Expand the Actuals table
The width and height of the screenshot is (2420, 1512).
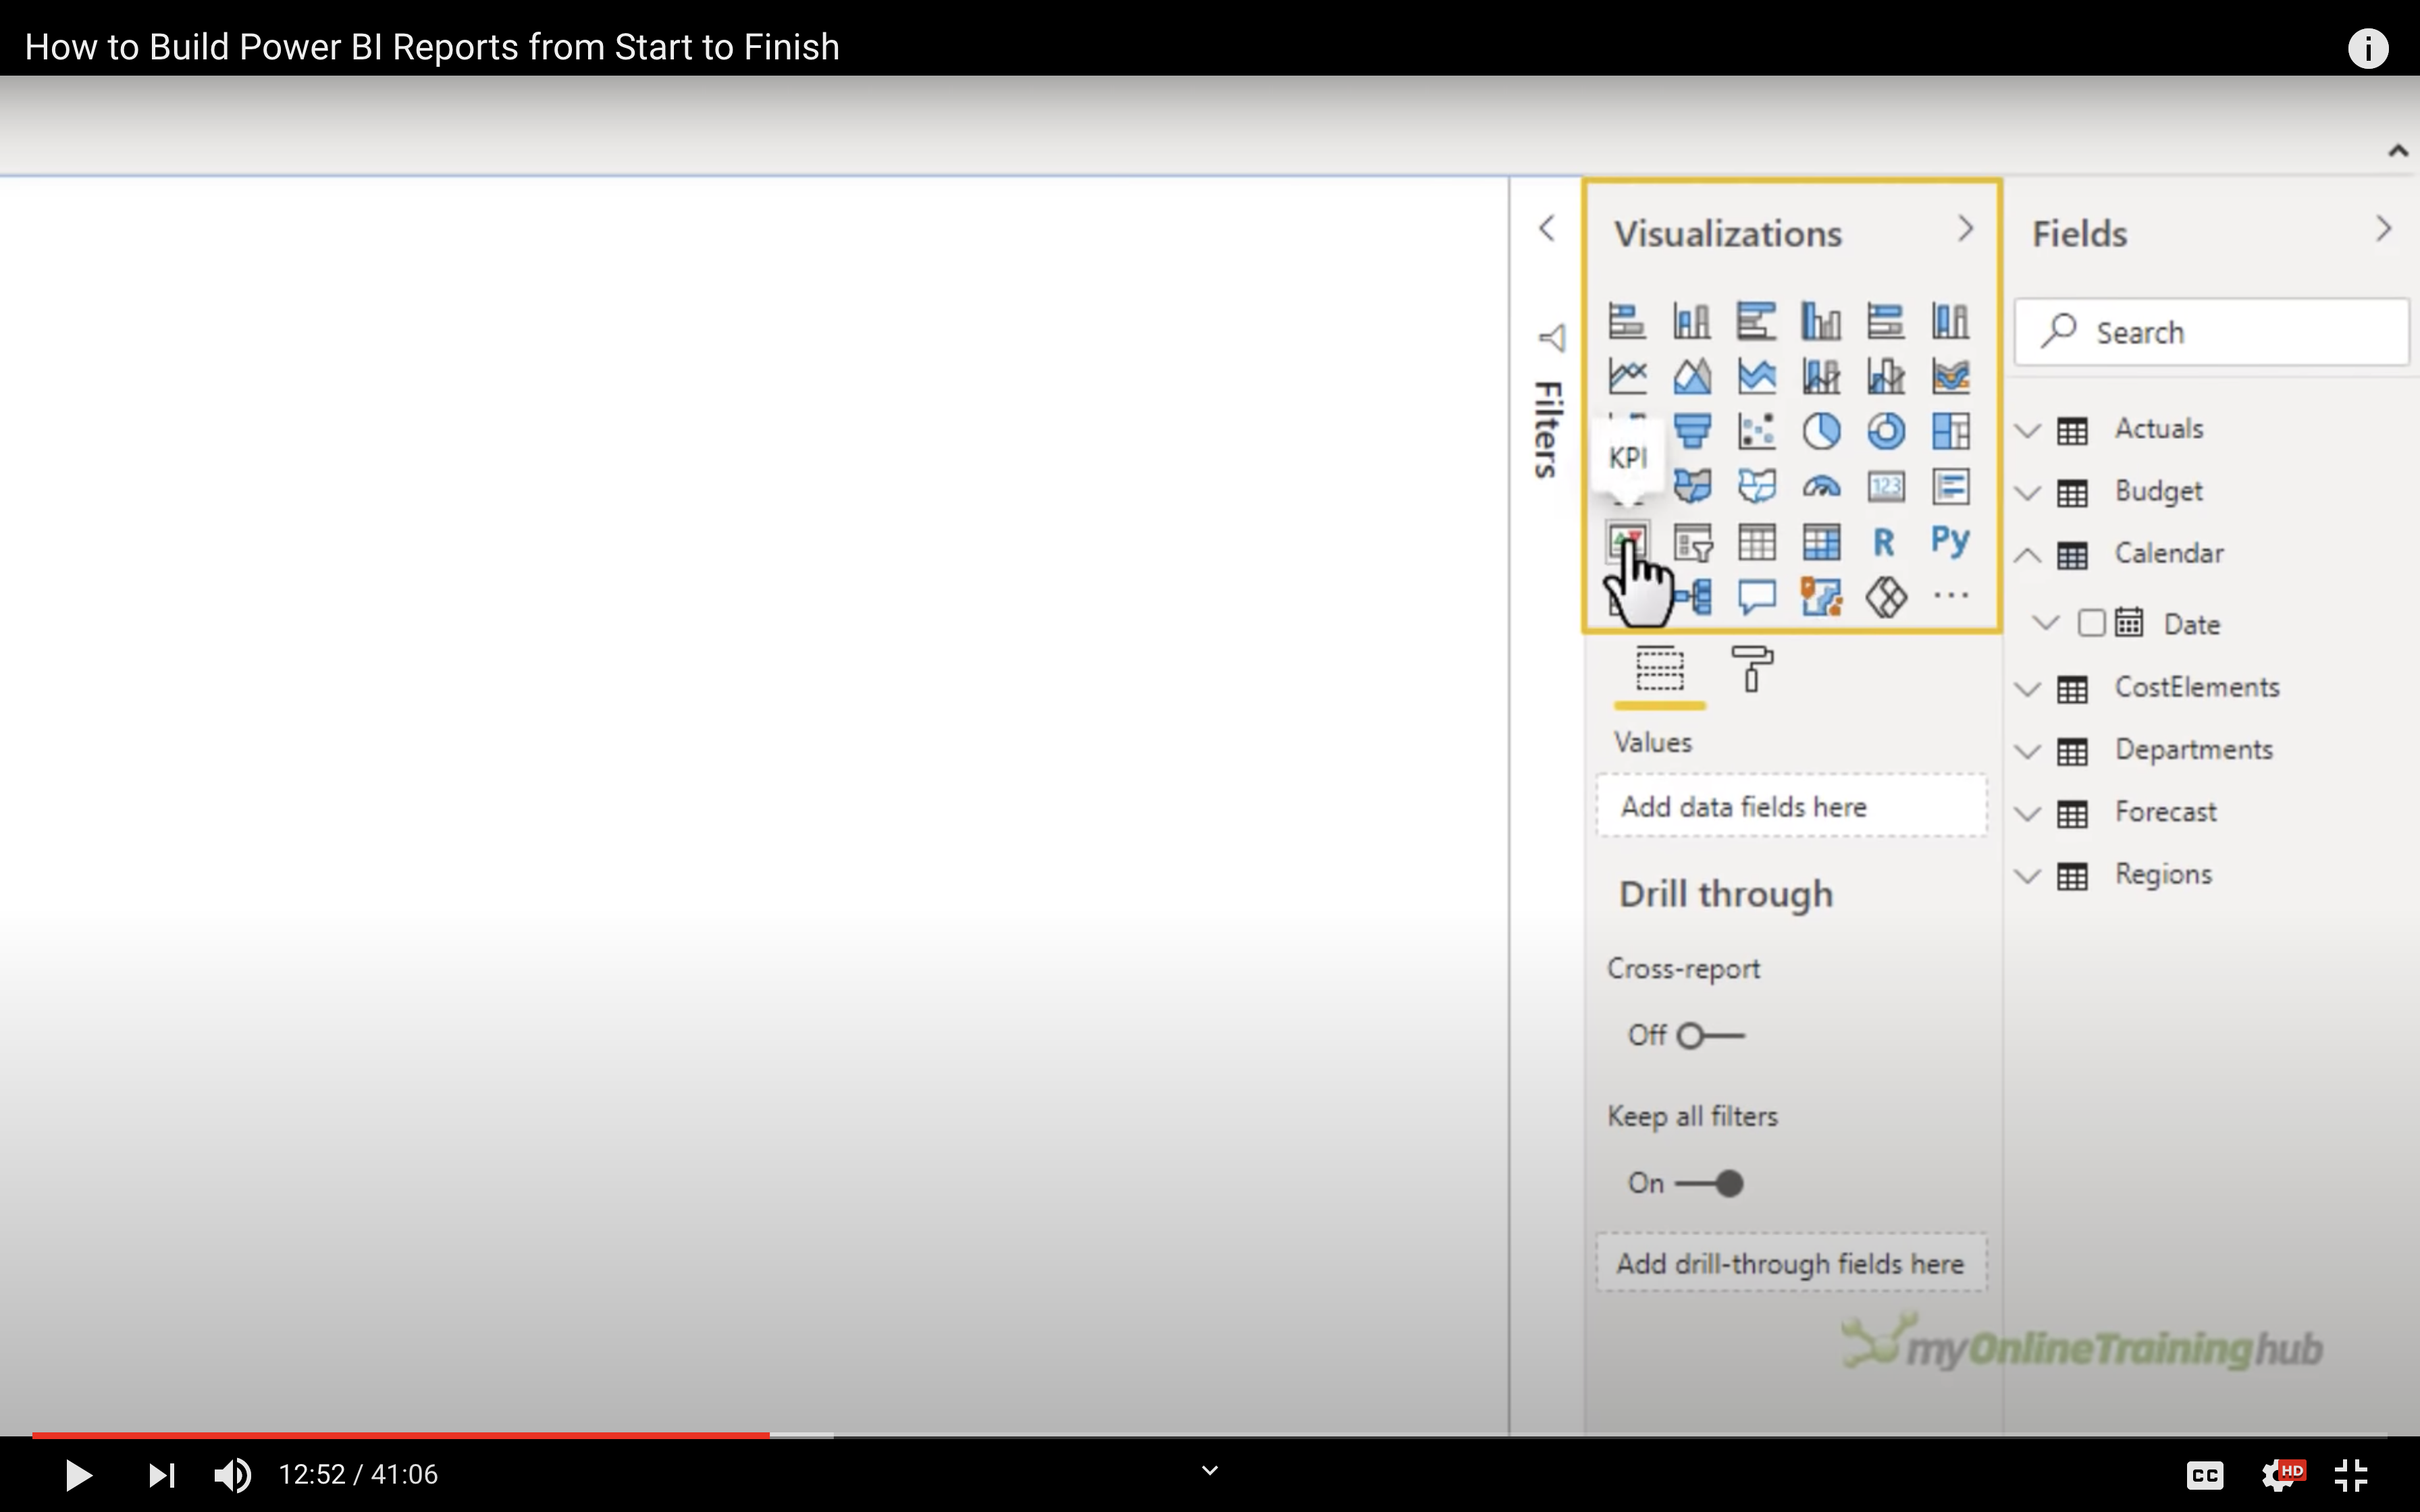click(x=2027, y=431)
